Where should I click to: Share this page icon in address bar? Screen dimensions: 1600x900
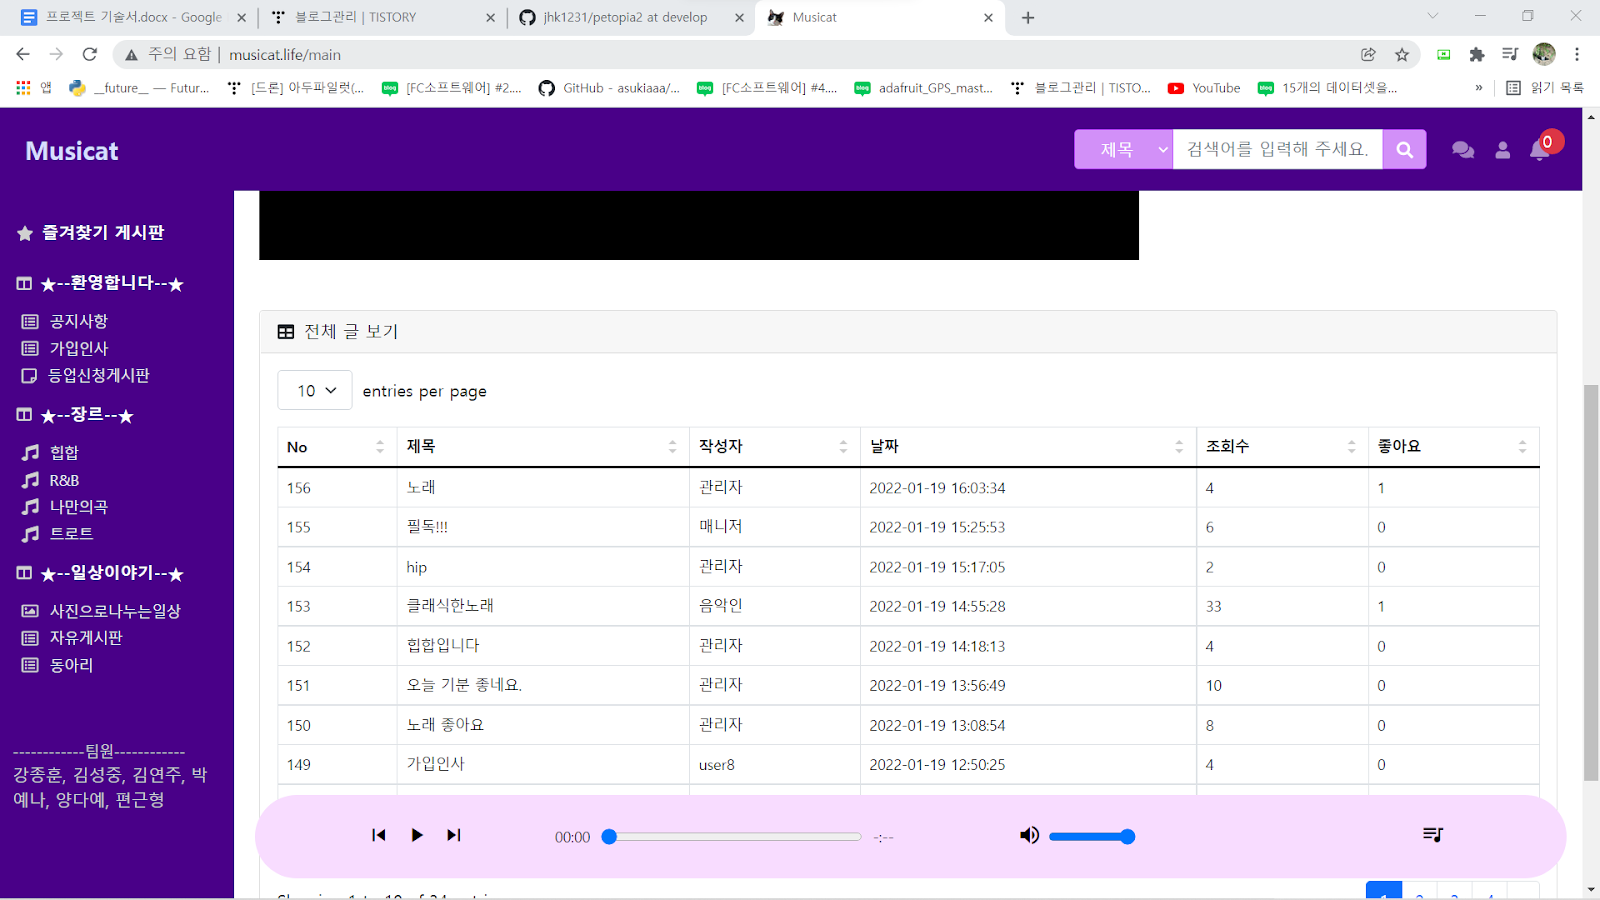point(1368,54)
